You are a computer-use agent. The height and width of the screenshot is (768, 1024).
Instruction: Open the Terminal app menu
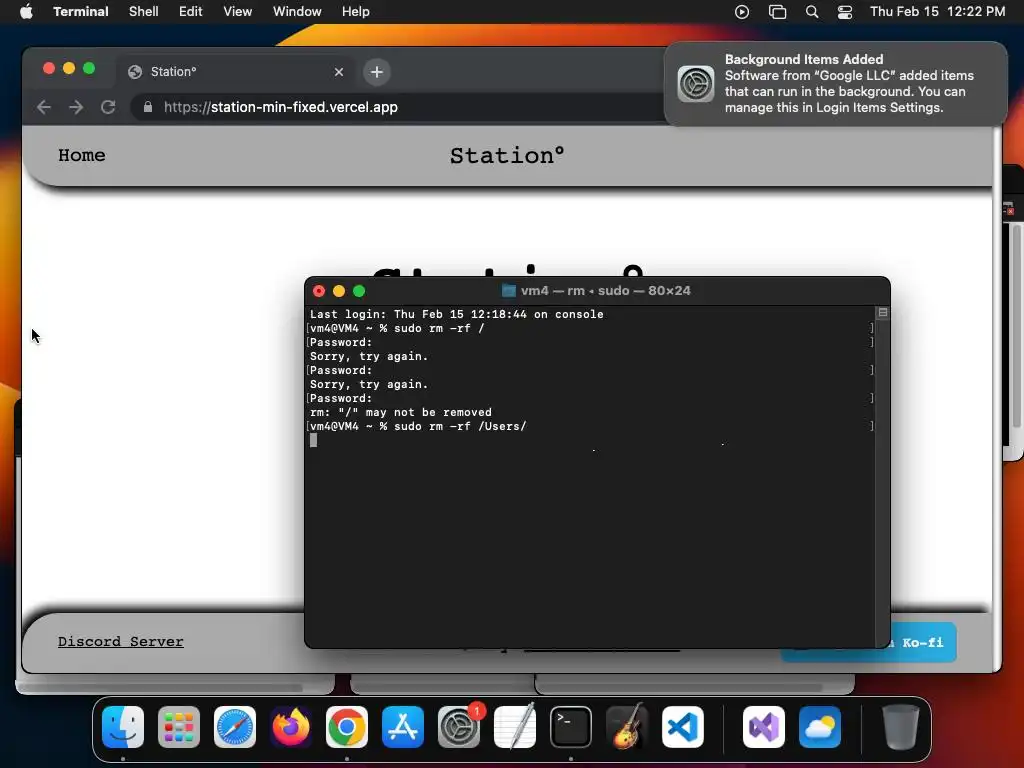click(x=80, y=12)
